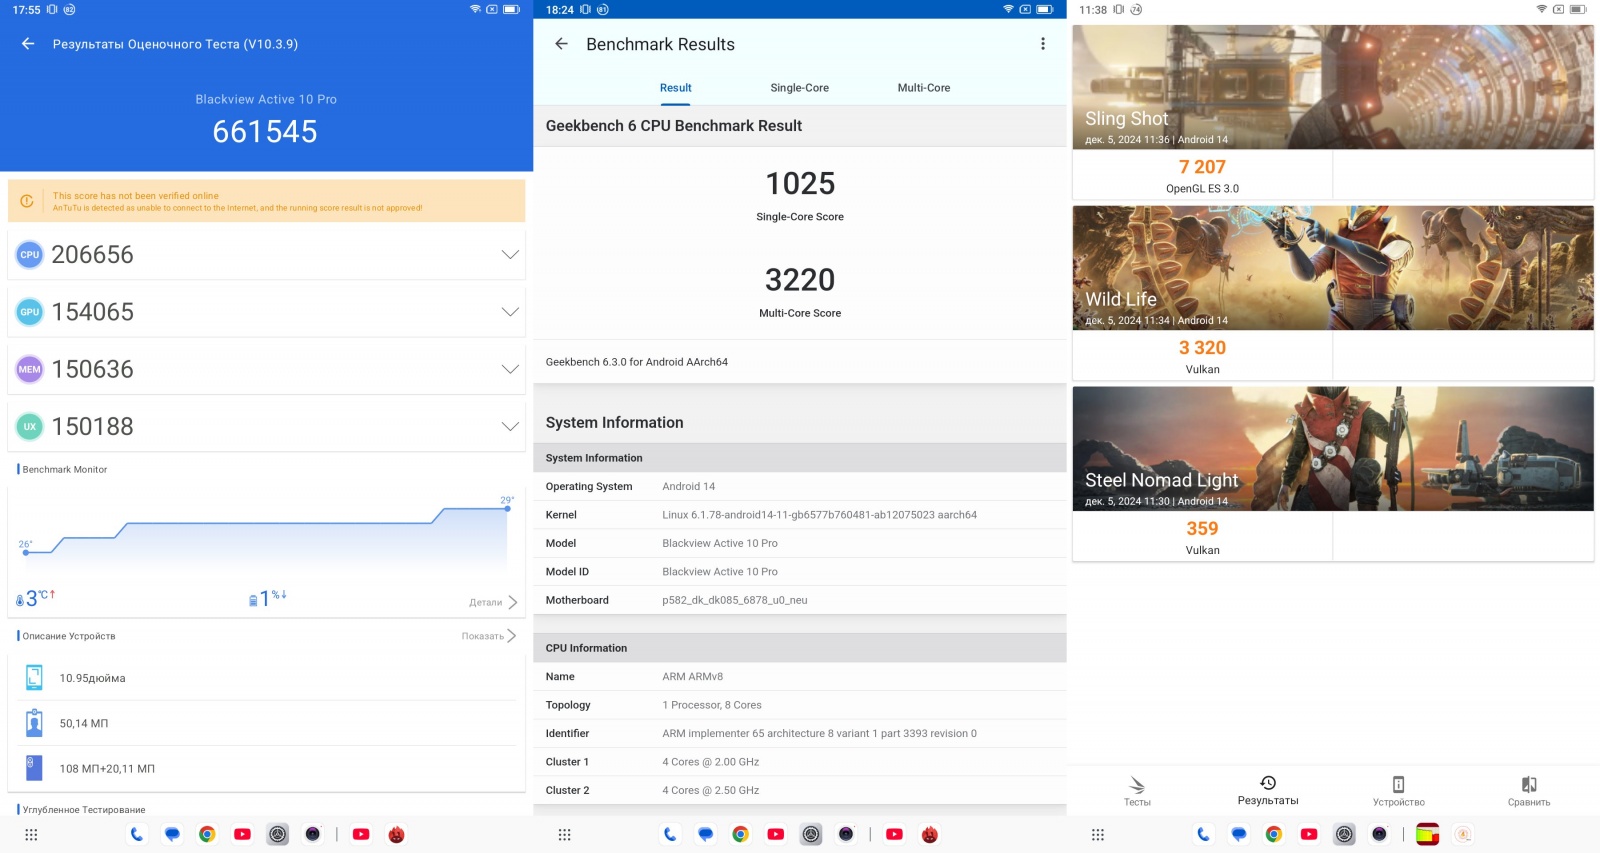Click the '10.95дюйма' screen size row
Viewport: 1600px width, 853px height.
(x=266, y=678)
